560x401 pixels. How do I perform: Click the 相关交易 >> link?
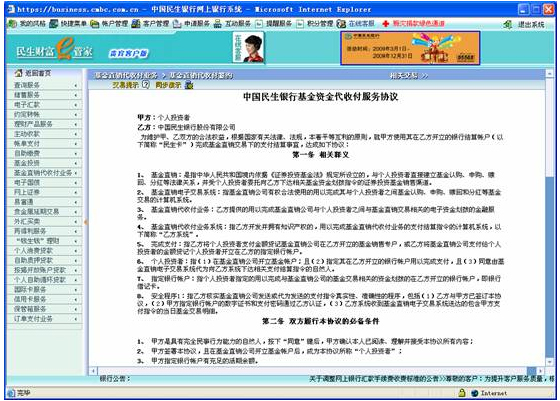point(409,76)
